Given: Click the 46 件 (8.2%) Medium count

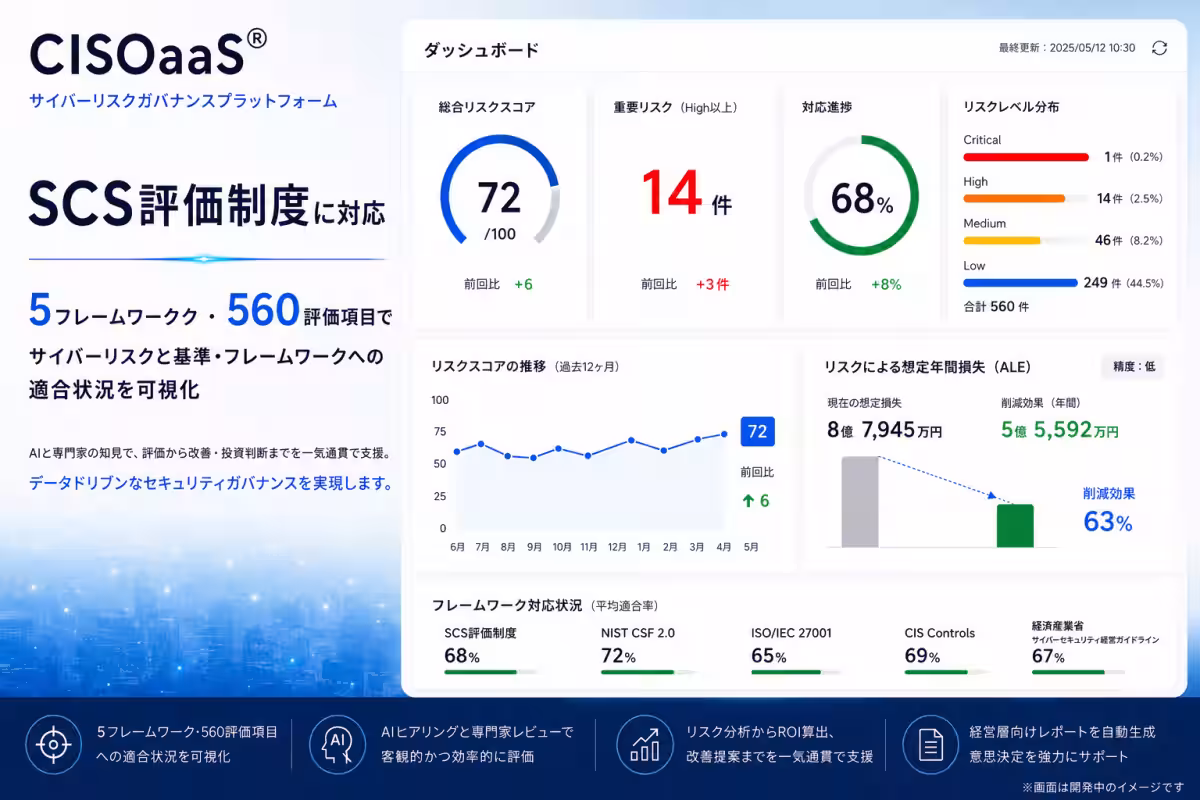Looking at the screenshot, I should [x=1130, y=241].
